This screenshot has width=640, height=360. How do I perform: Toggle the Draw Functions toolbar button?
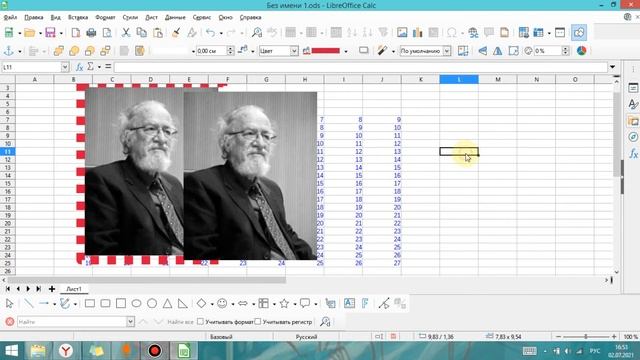pos(579,33)
